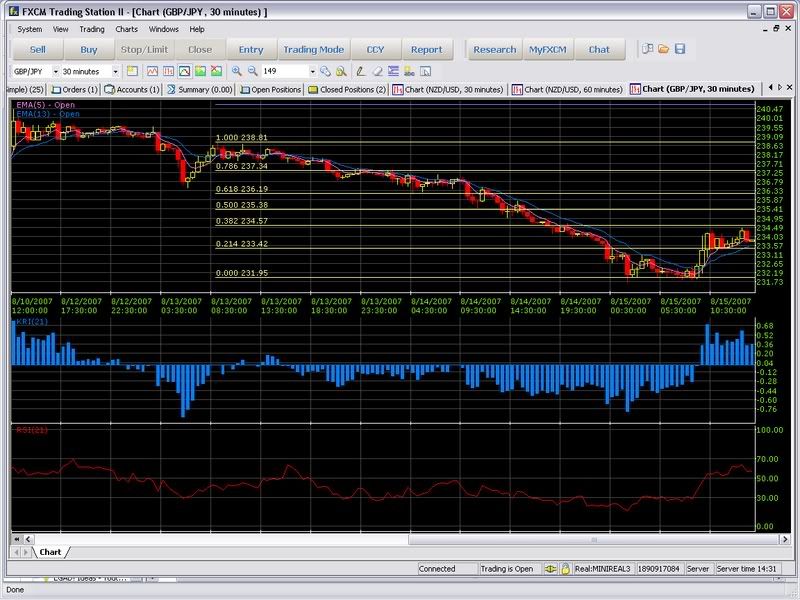The height and width of the screenshot is (600, 800).
Task: Switch to the Closed Positions (2) tab
Action: pyautogui.click(x=347, y=89)
